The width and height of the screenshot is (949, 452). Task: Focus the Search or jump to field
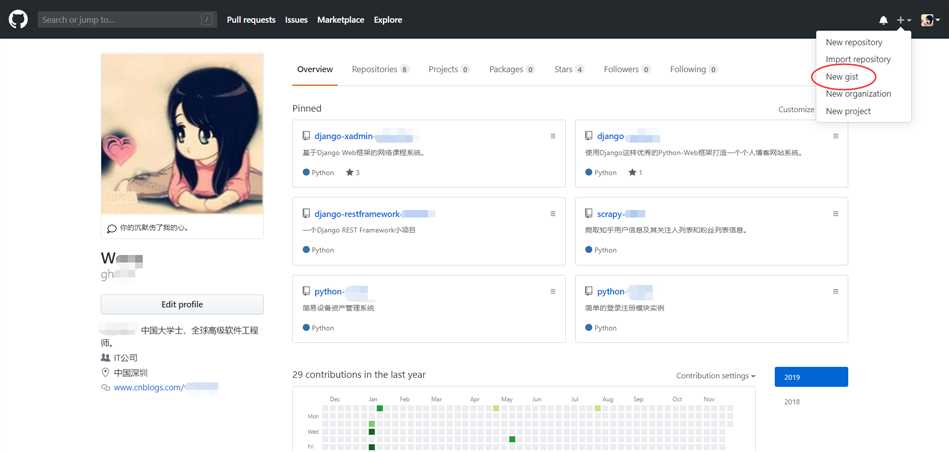click(127, 20)
